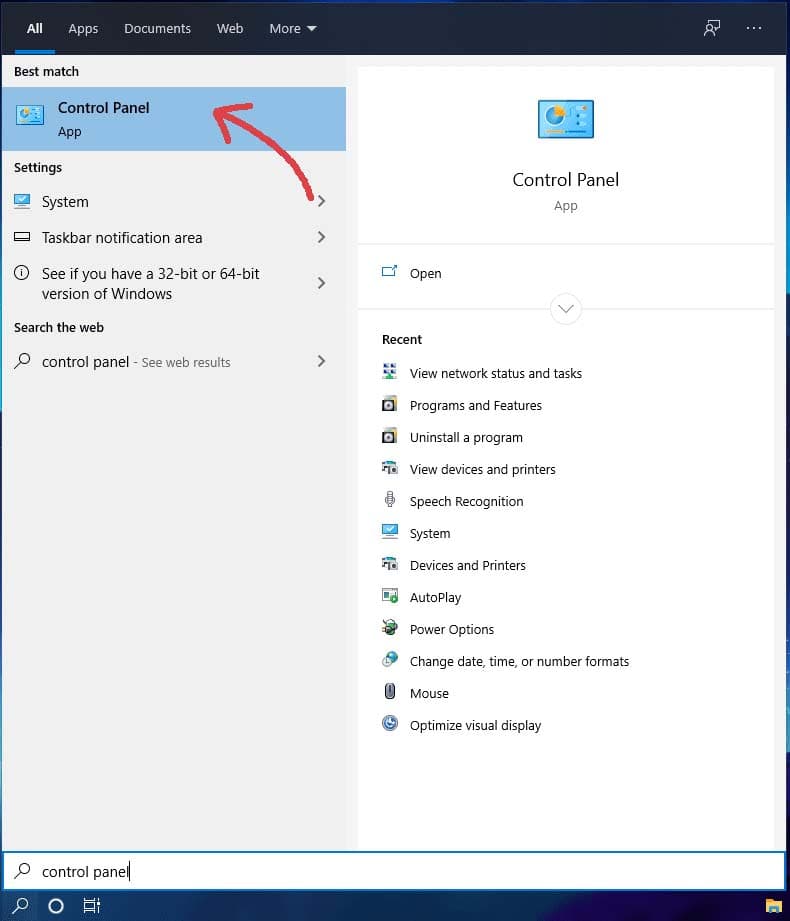Screen dimensions: 790x921
Task: Click Control Panel title in preview pane
Action: tap(566, 180)
